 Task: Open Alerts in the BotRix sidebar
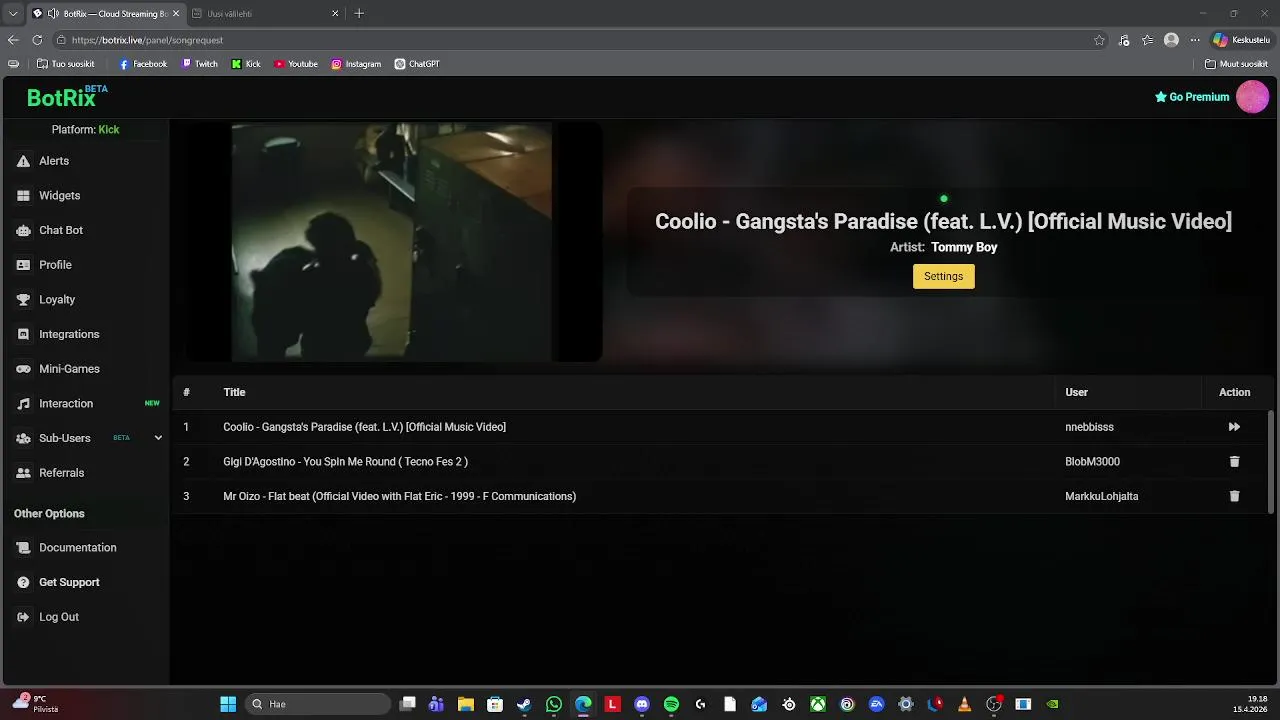coord(54,161)
